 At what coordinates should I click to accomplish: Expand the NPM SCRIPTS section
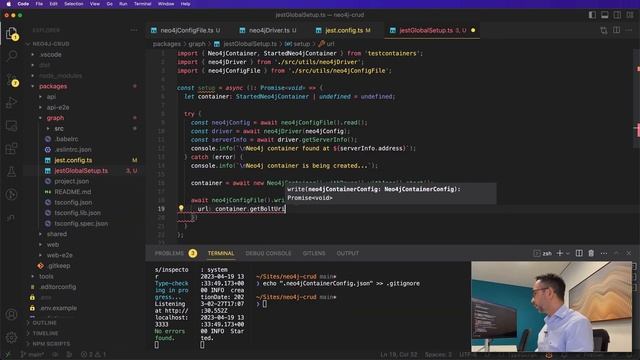(51, 344)
